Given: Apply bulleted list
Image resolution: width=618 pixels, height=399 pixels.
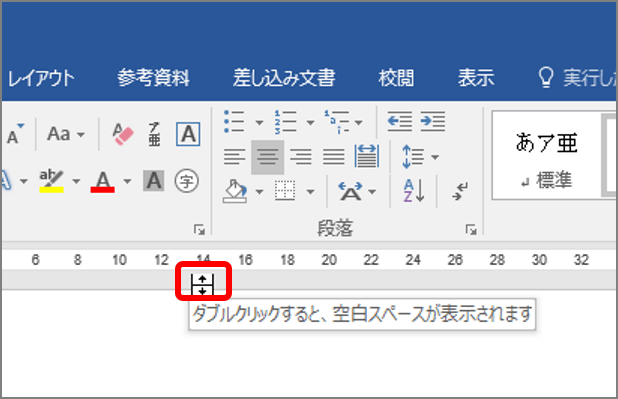Looking at the screenshot, I should (235, 122).
